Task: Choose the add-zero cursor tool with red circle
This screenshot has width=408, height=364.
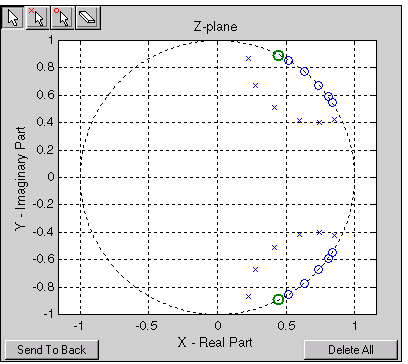Action: coord(62,18)
